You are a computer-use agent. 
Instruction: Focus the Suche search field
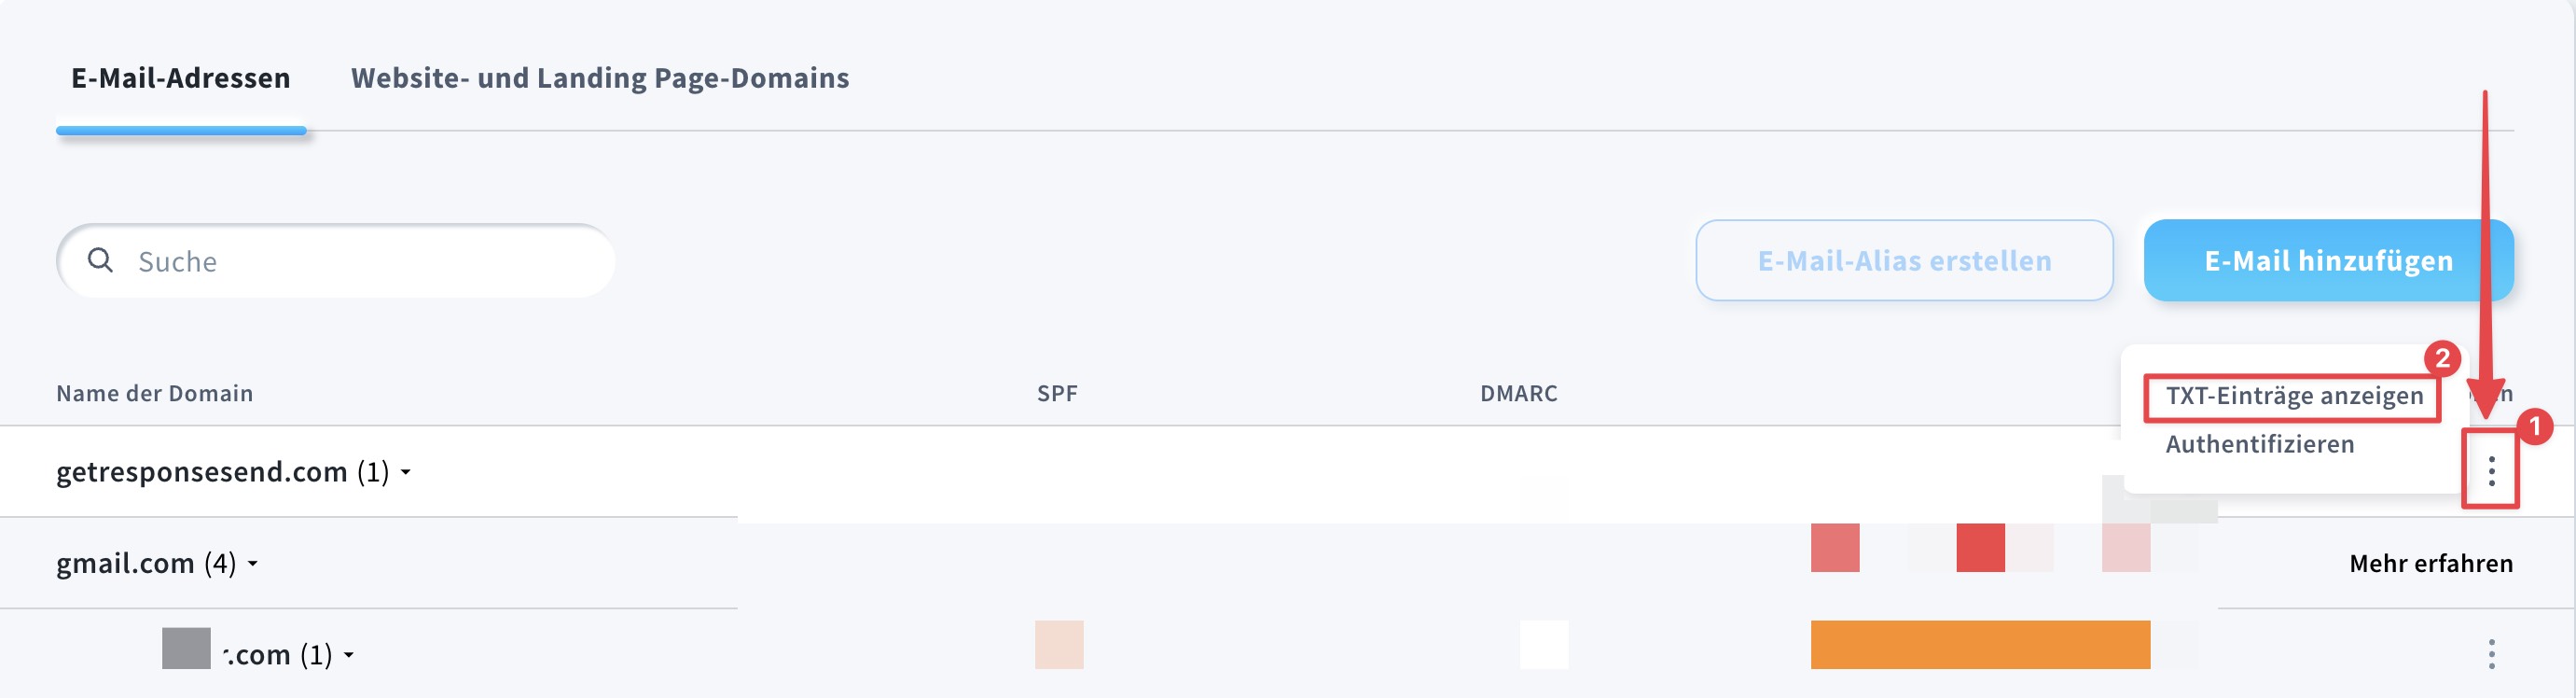(x=360, y=261)
